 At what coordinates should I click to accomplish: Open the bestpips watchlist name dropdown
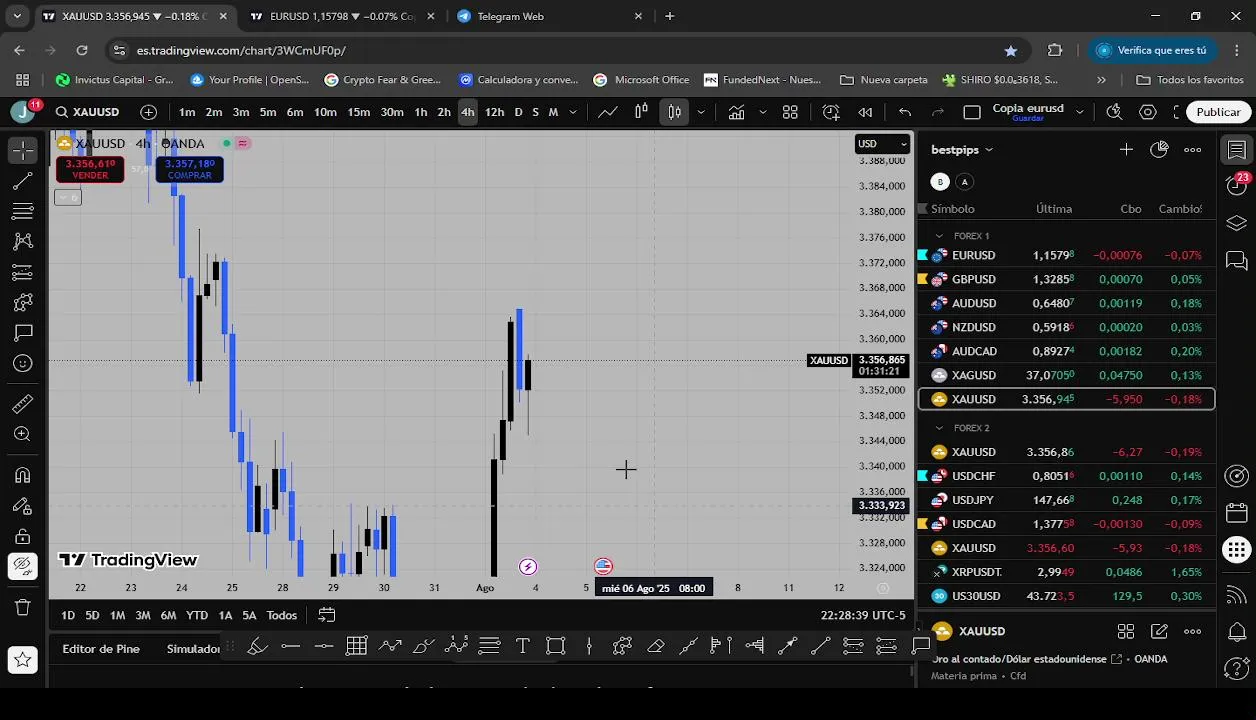pyautogui.click(x=962, y=150)
